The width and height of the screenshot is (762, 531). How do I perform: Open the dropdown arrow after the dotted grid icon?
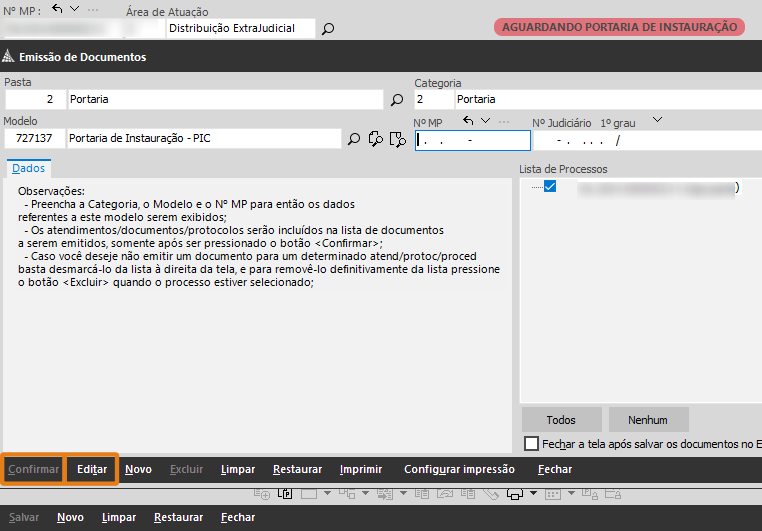(572, 493)
